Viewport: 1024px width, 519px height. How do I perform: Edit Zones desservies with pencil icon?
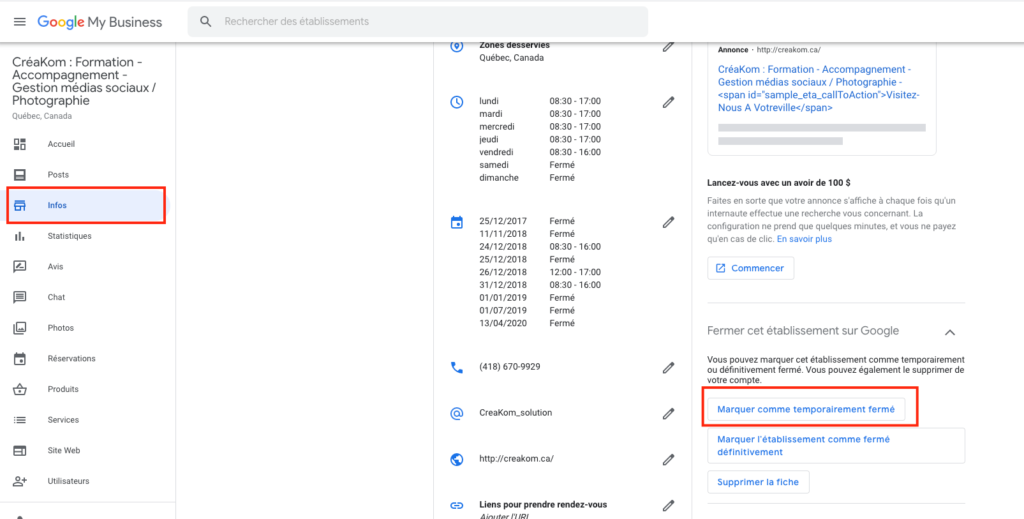667,46
